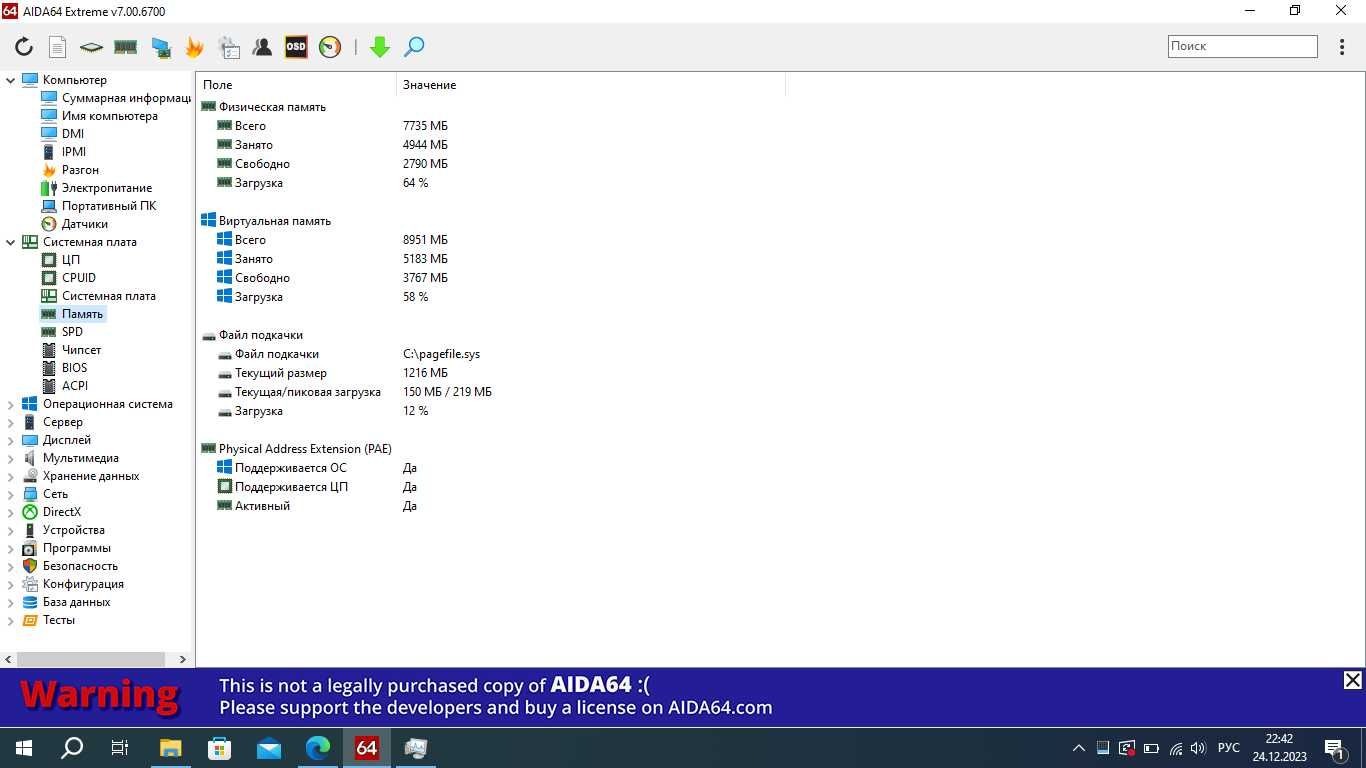Expand the Дисплей node arrow
The image size is (1366, 768).
[11, 440]
